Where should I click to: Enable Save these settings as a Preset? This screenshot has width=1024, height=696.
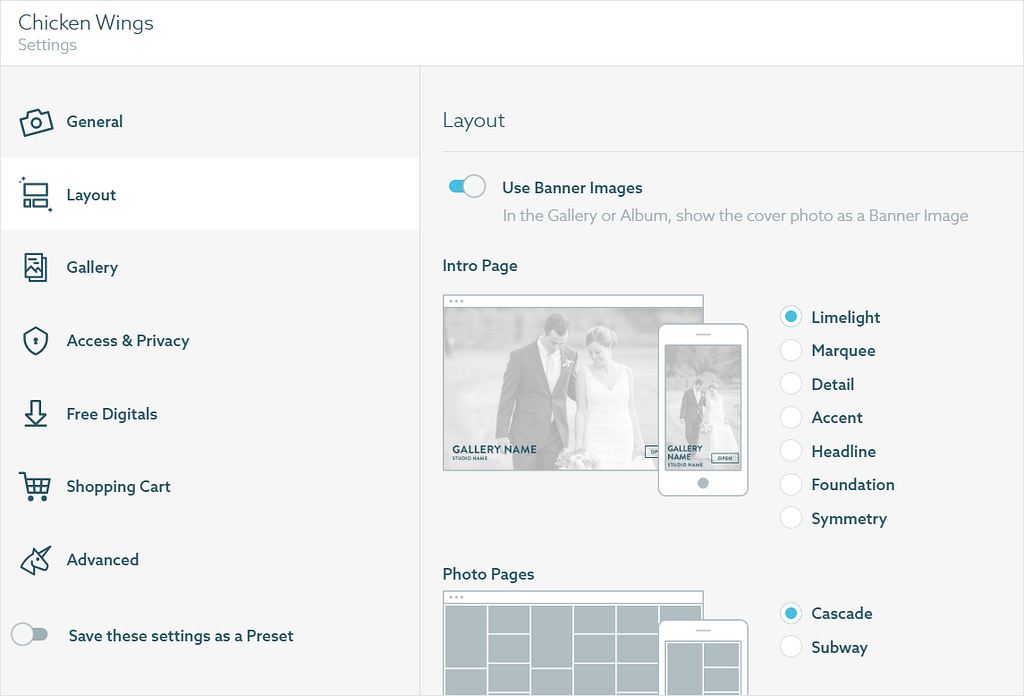[x=31, y=635]
